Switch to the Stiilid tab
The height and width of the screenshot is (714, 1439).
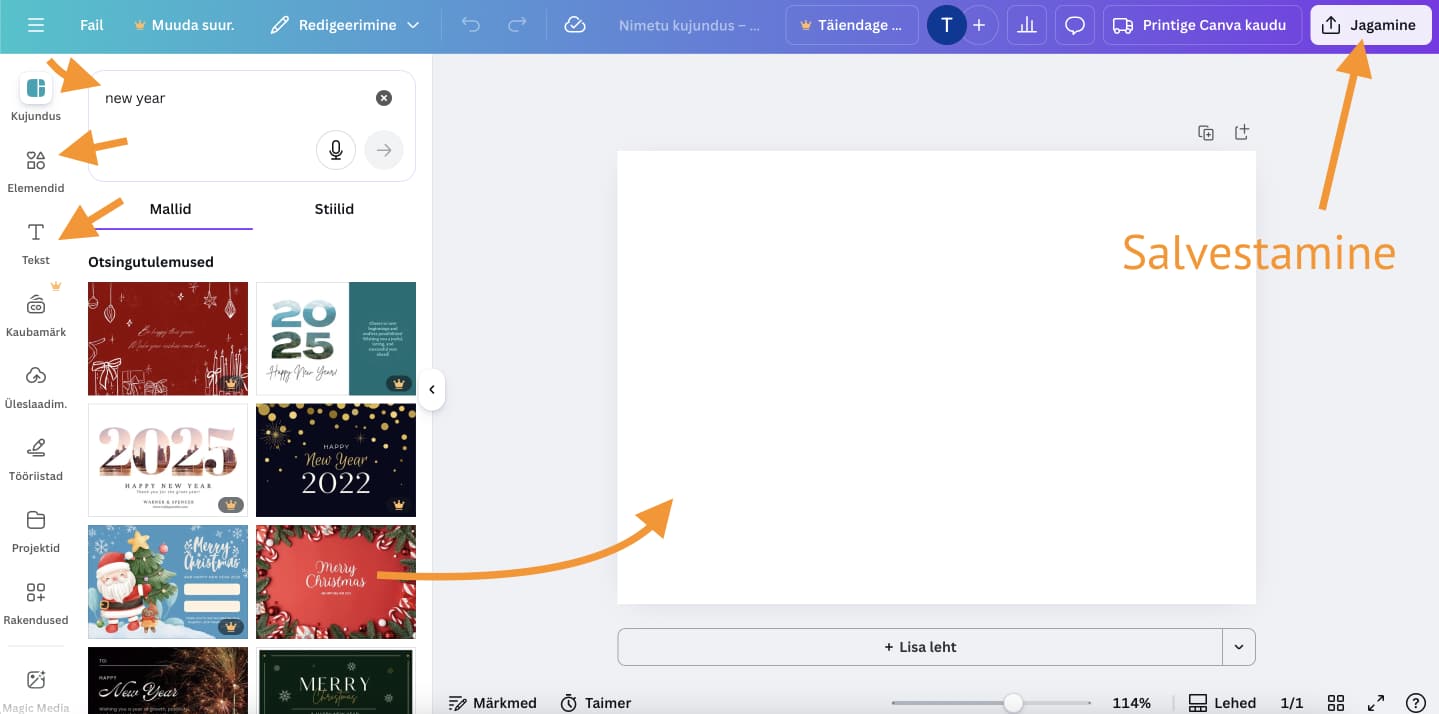pyautogui.click(x=334, y=209)
